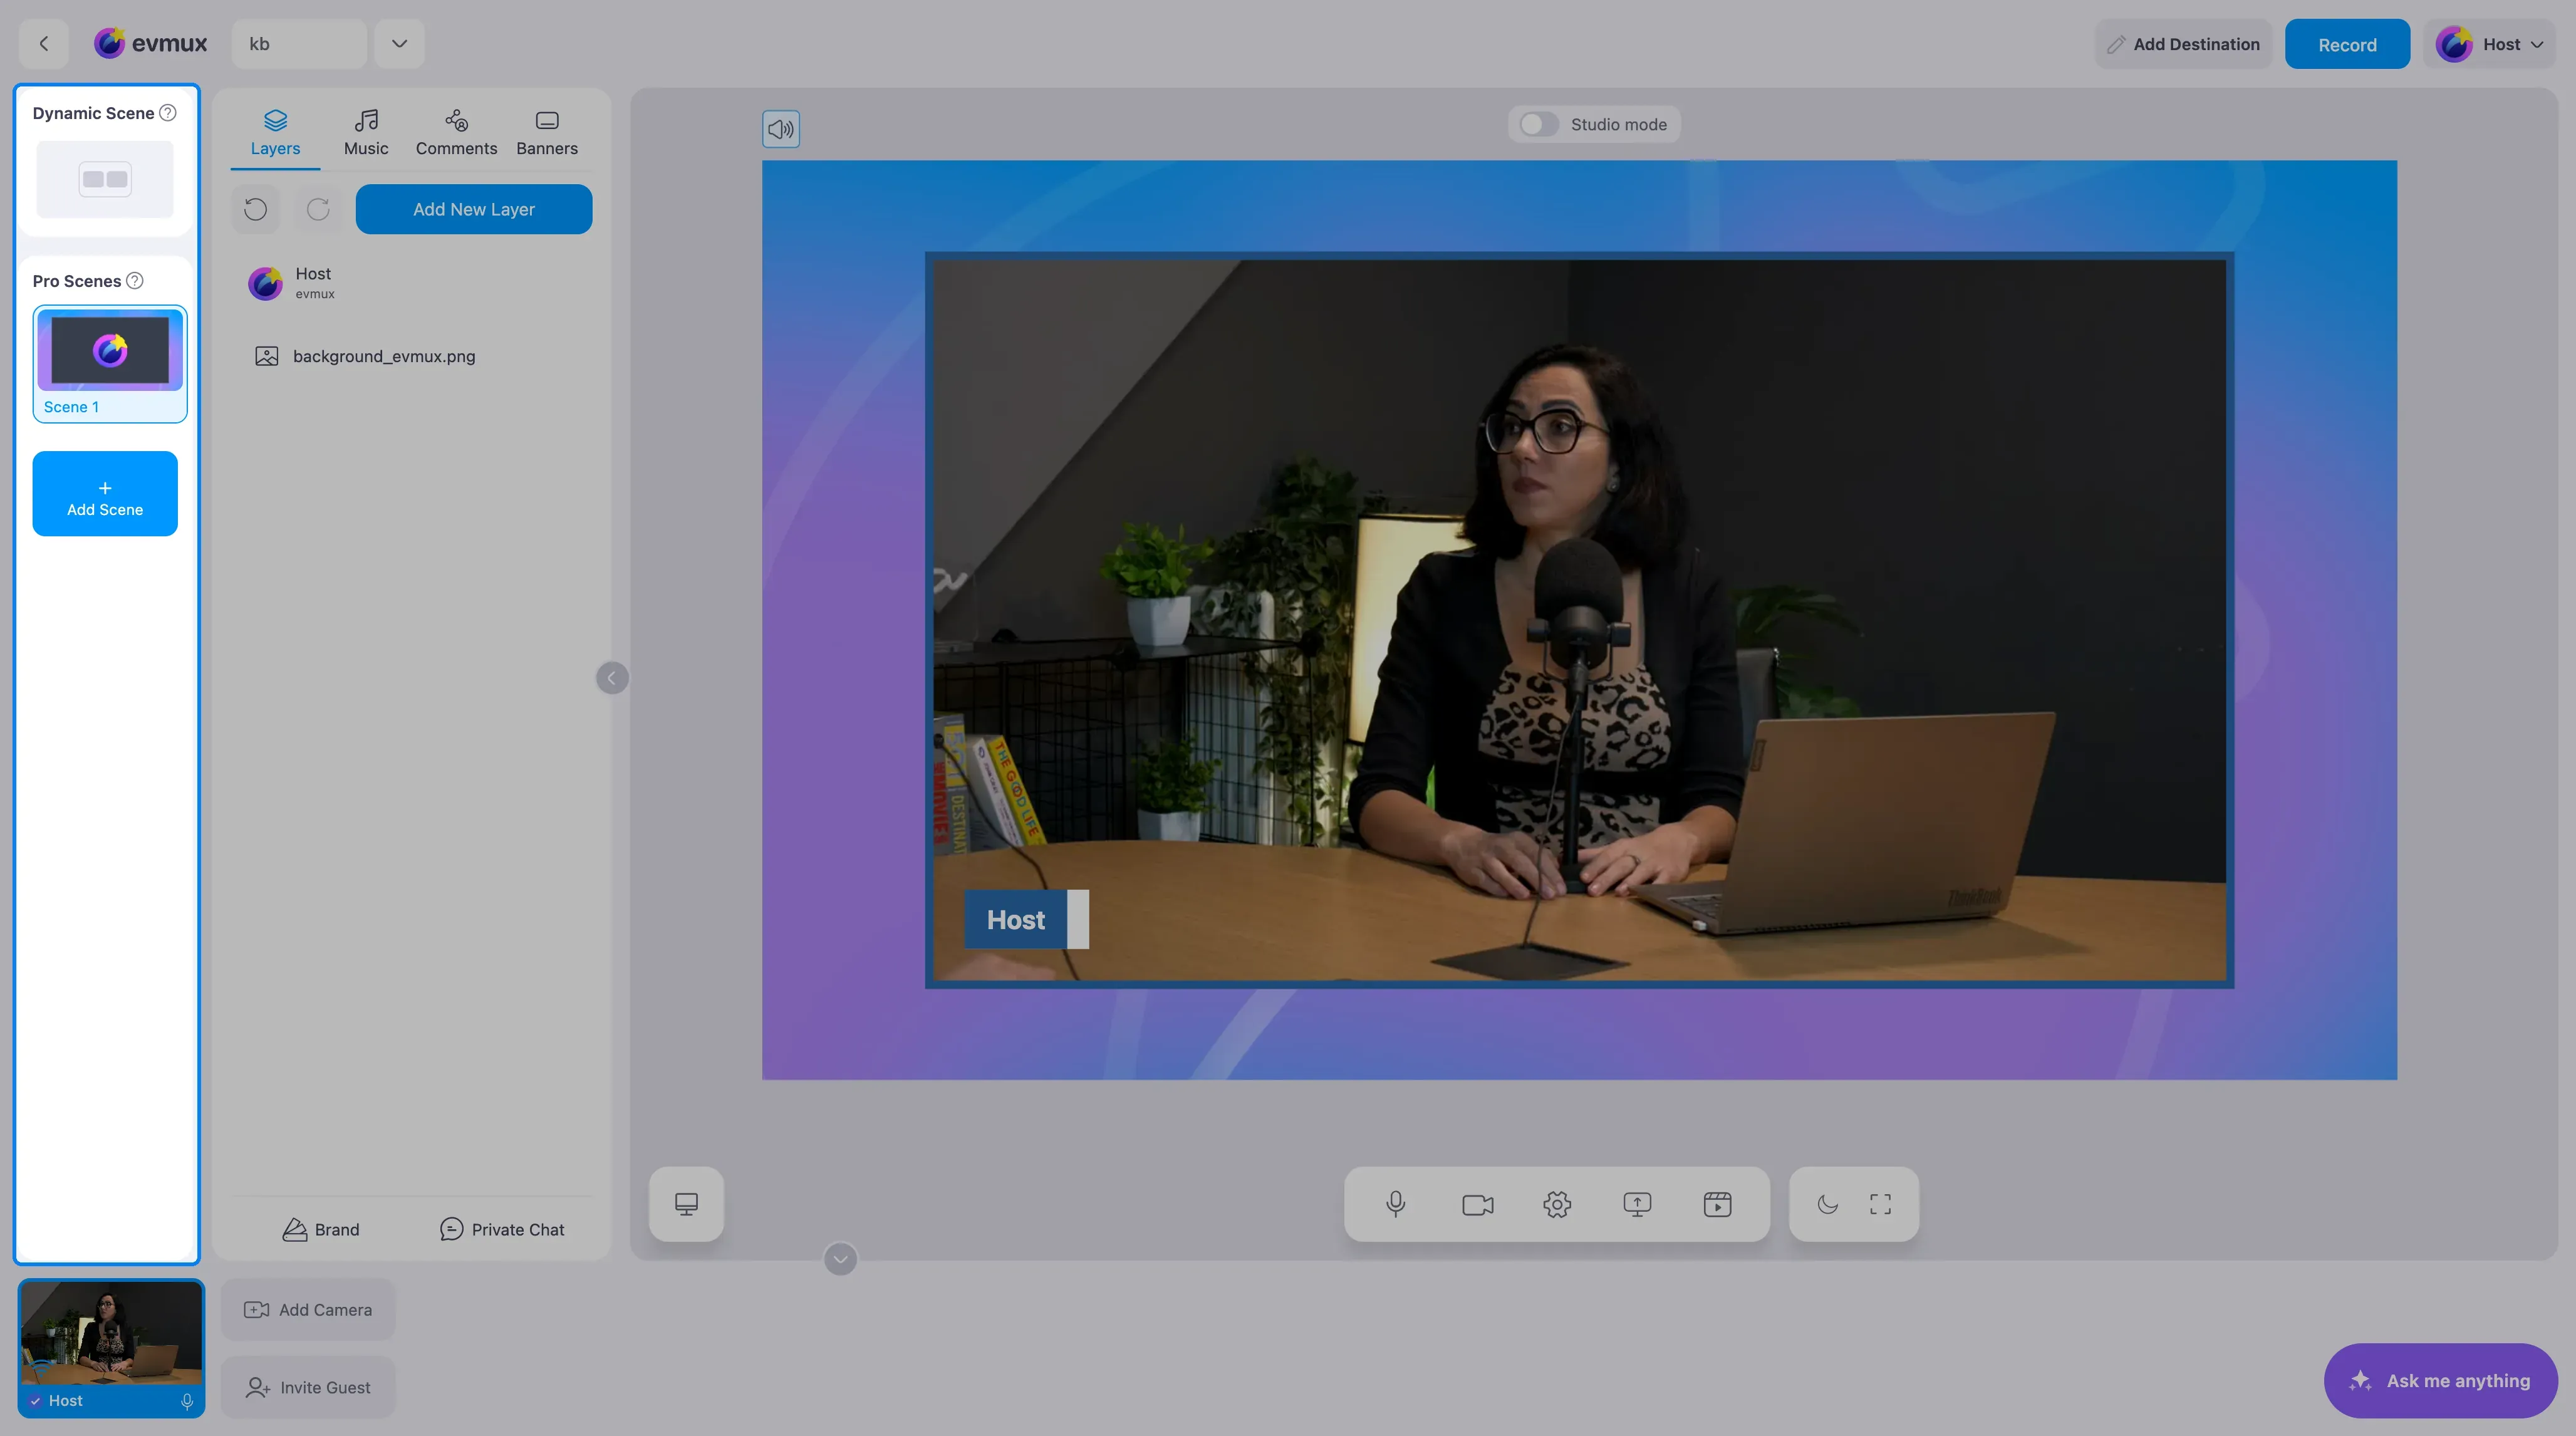This screenshot has height=1436, width=2576.
Task: Share screen with the upload-screen icon
Action: (1637, 1204)
